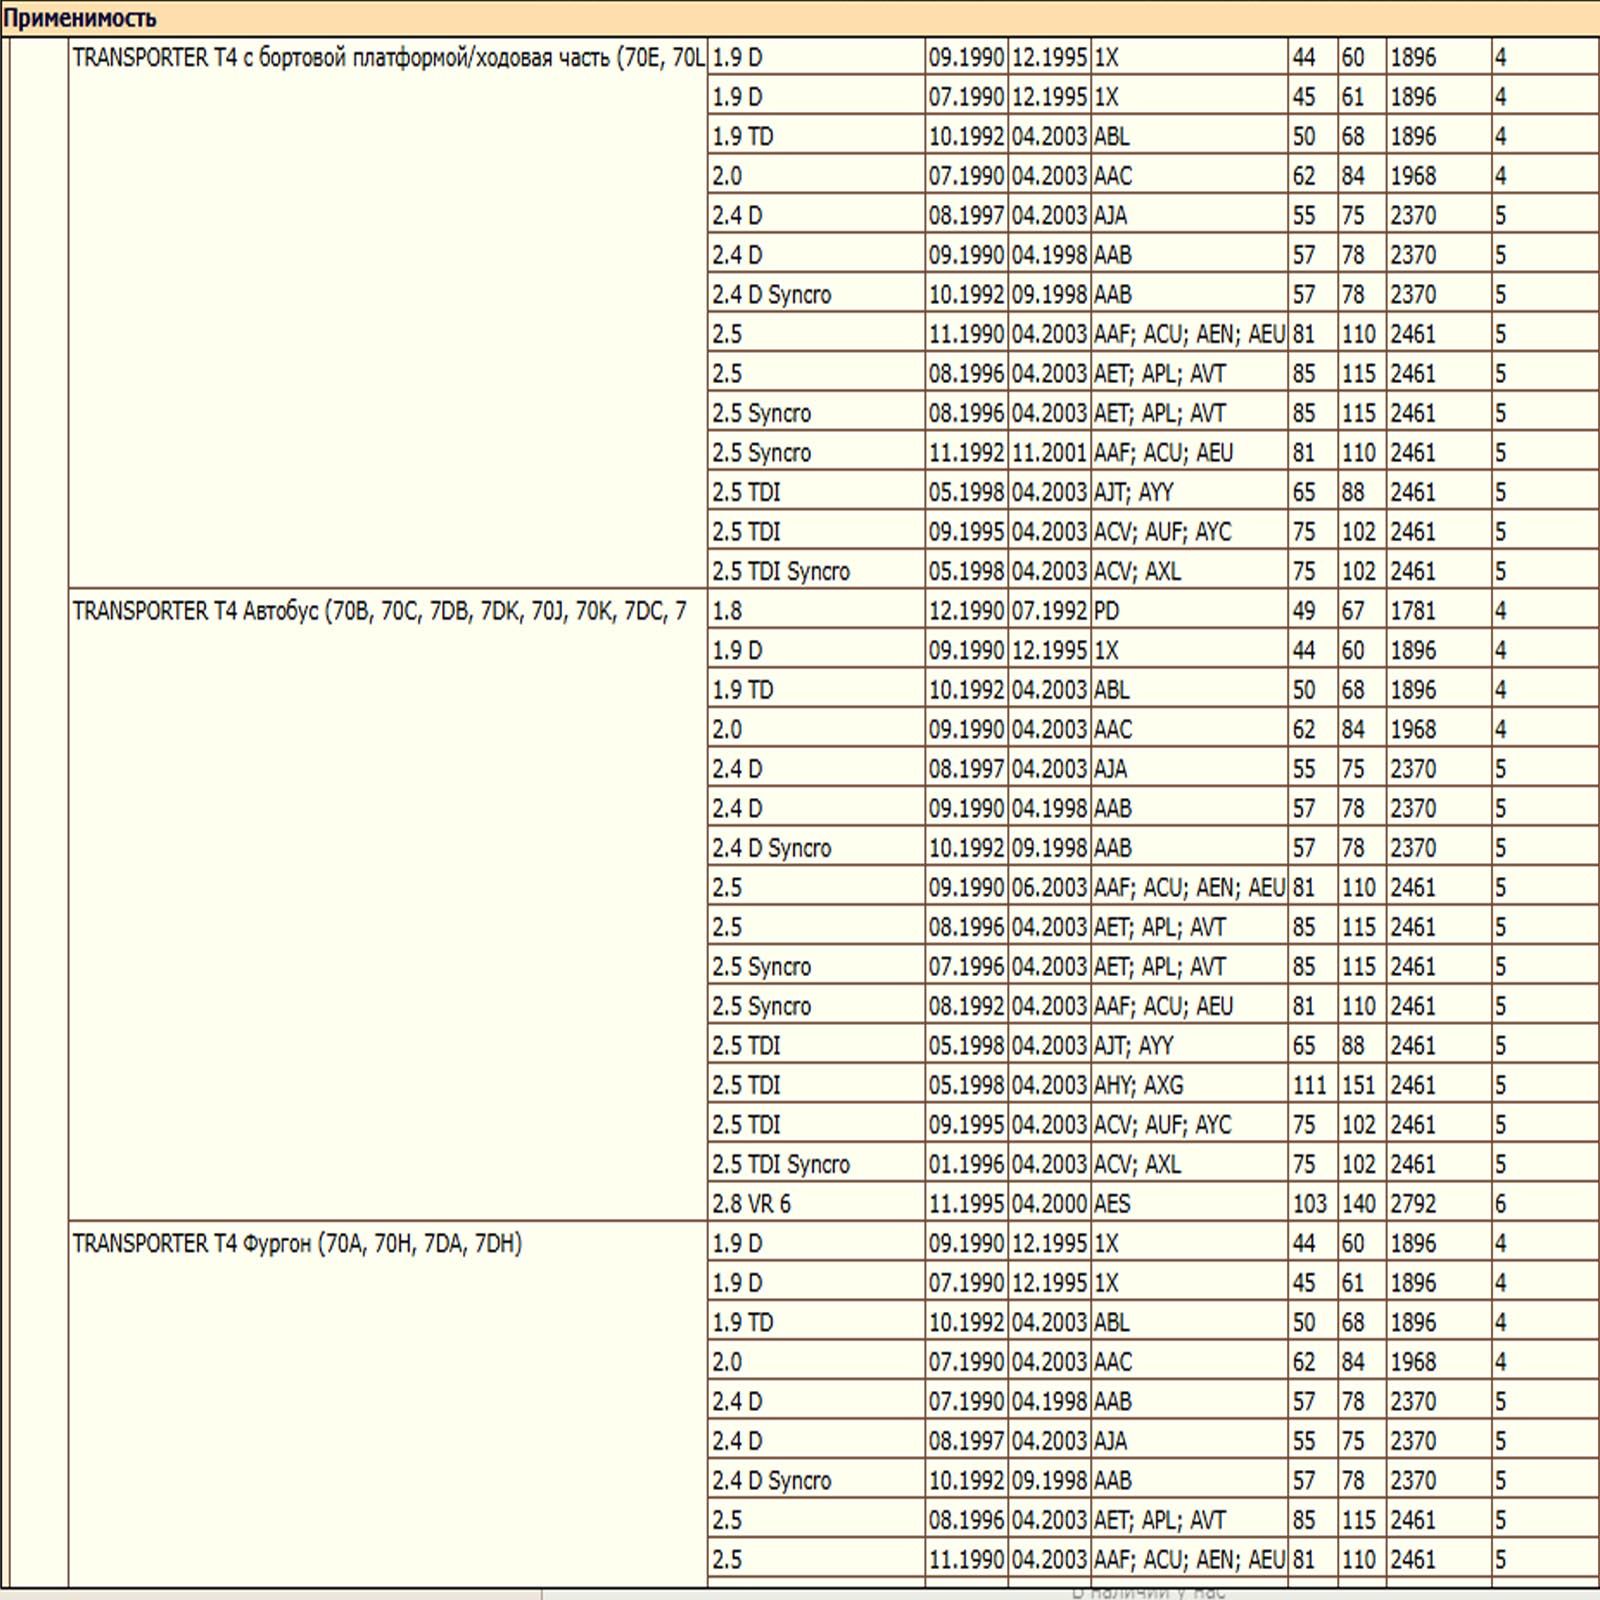Click the AES engine code cell
The image size is (1600, 1600).
[1189, 1204]
